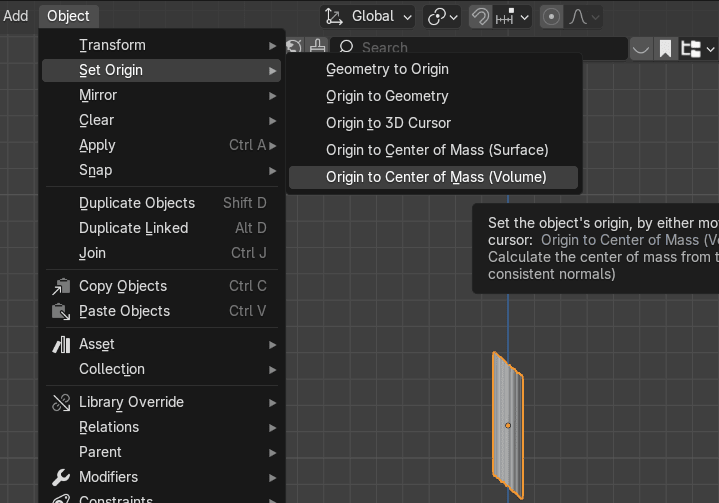Click the Copy Objects clipboard icon
Viewport: 719px width, 503px height.
point(61,286)
